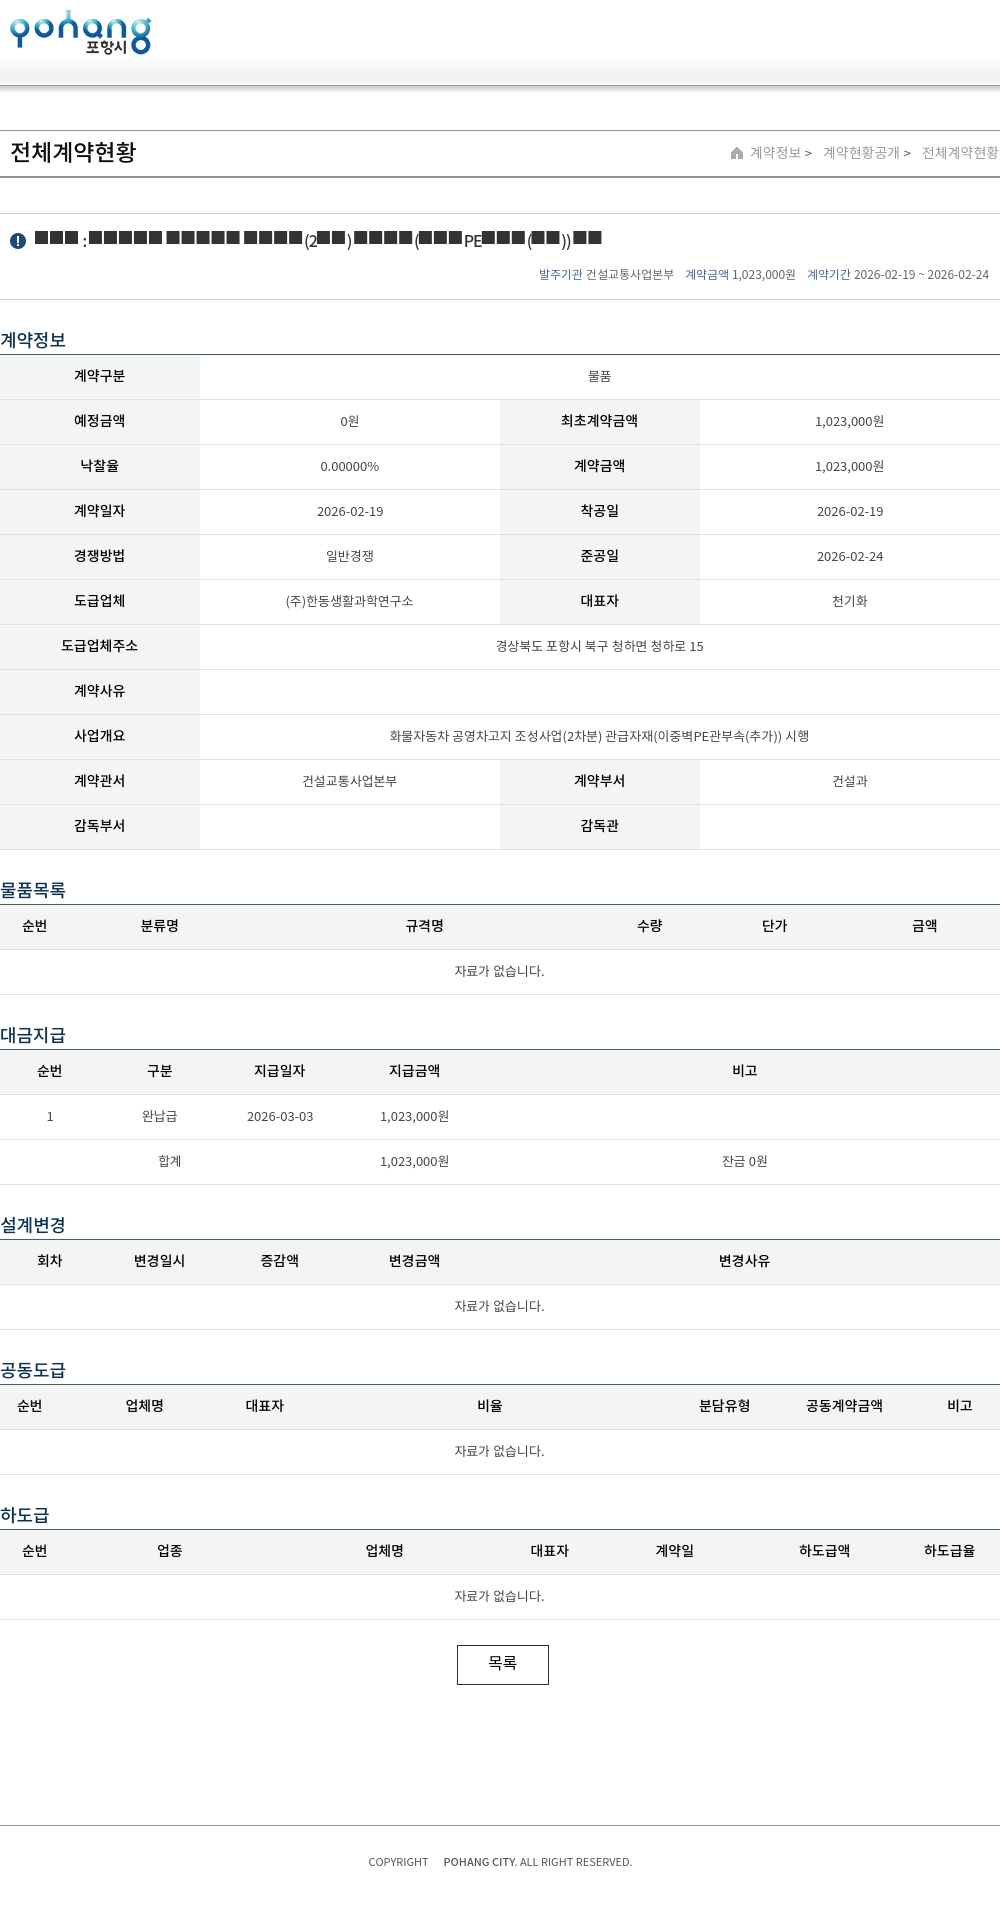This screenshot has height=1926, width=1000.
Task: Click the 규격명 column header in 물품목록
Action: pyautogui.click(x=424, y=926)
